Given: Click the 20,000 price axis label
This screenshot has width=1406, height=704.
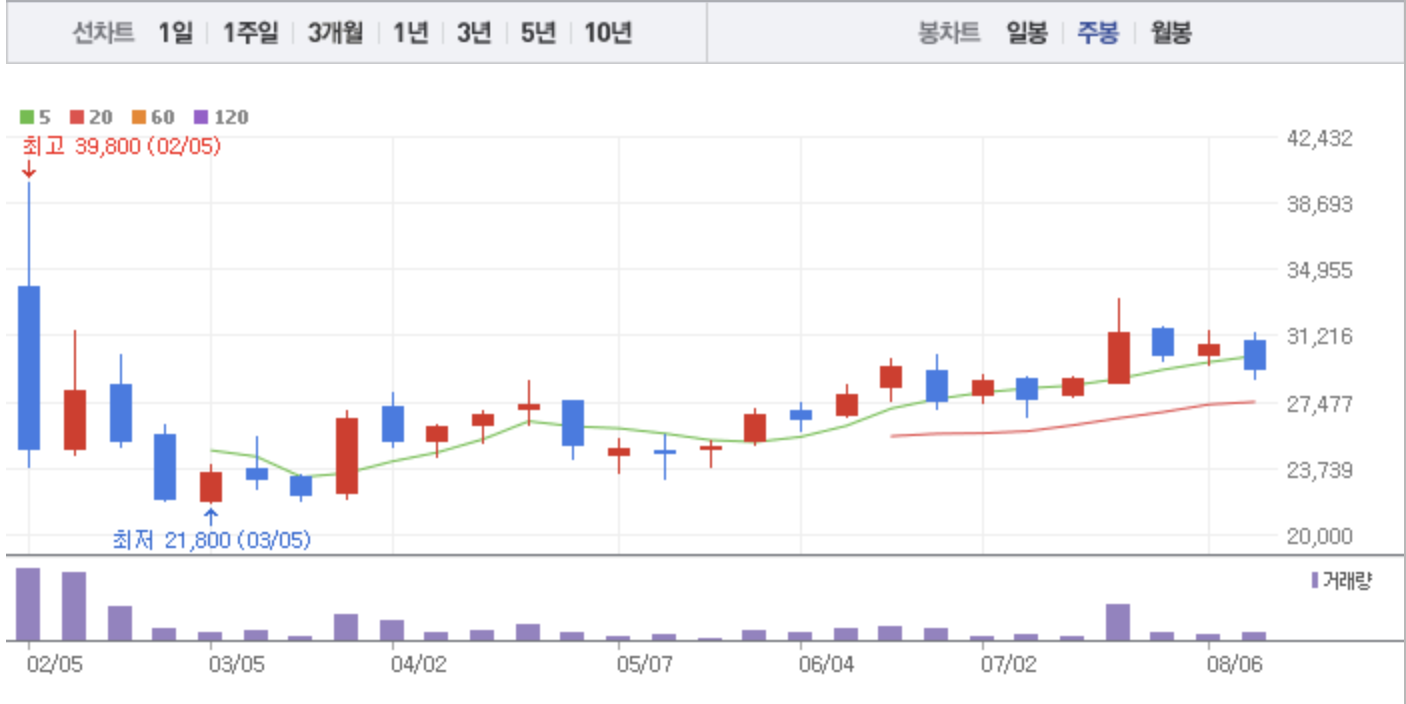Looking at the screenshot, I should (x=1318, y=536).
